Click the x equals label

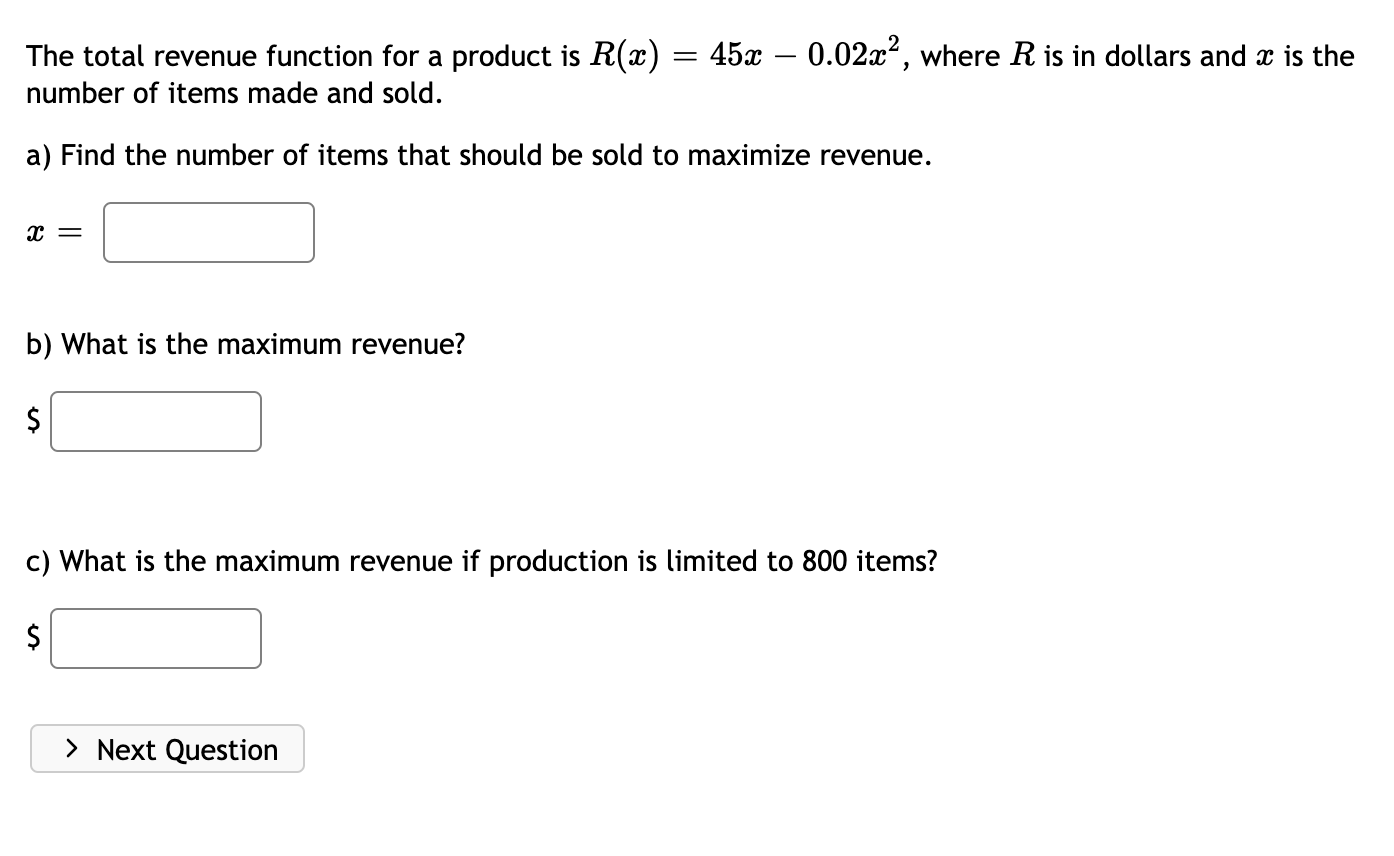click(51, 232)
